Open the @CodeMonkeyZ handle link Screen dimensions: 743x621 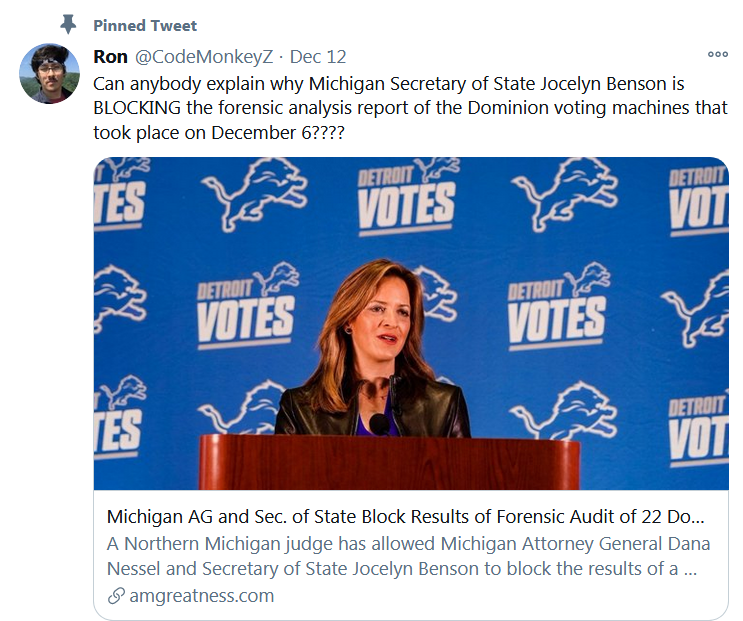click(x=204, y=57)
